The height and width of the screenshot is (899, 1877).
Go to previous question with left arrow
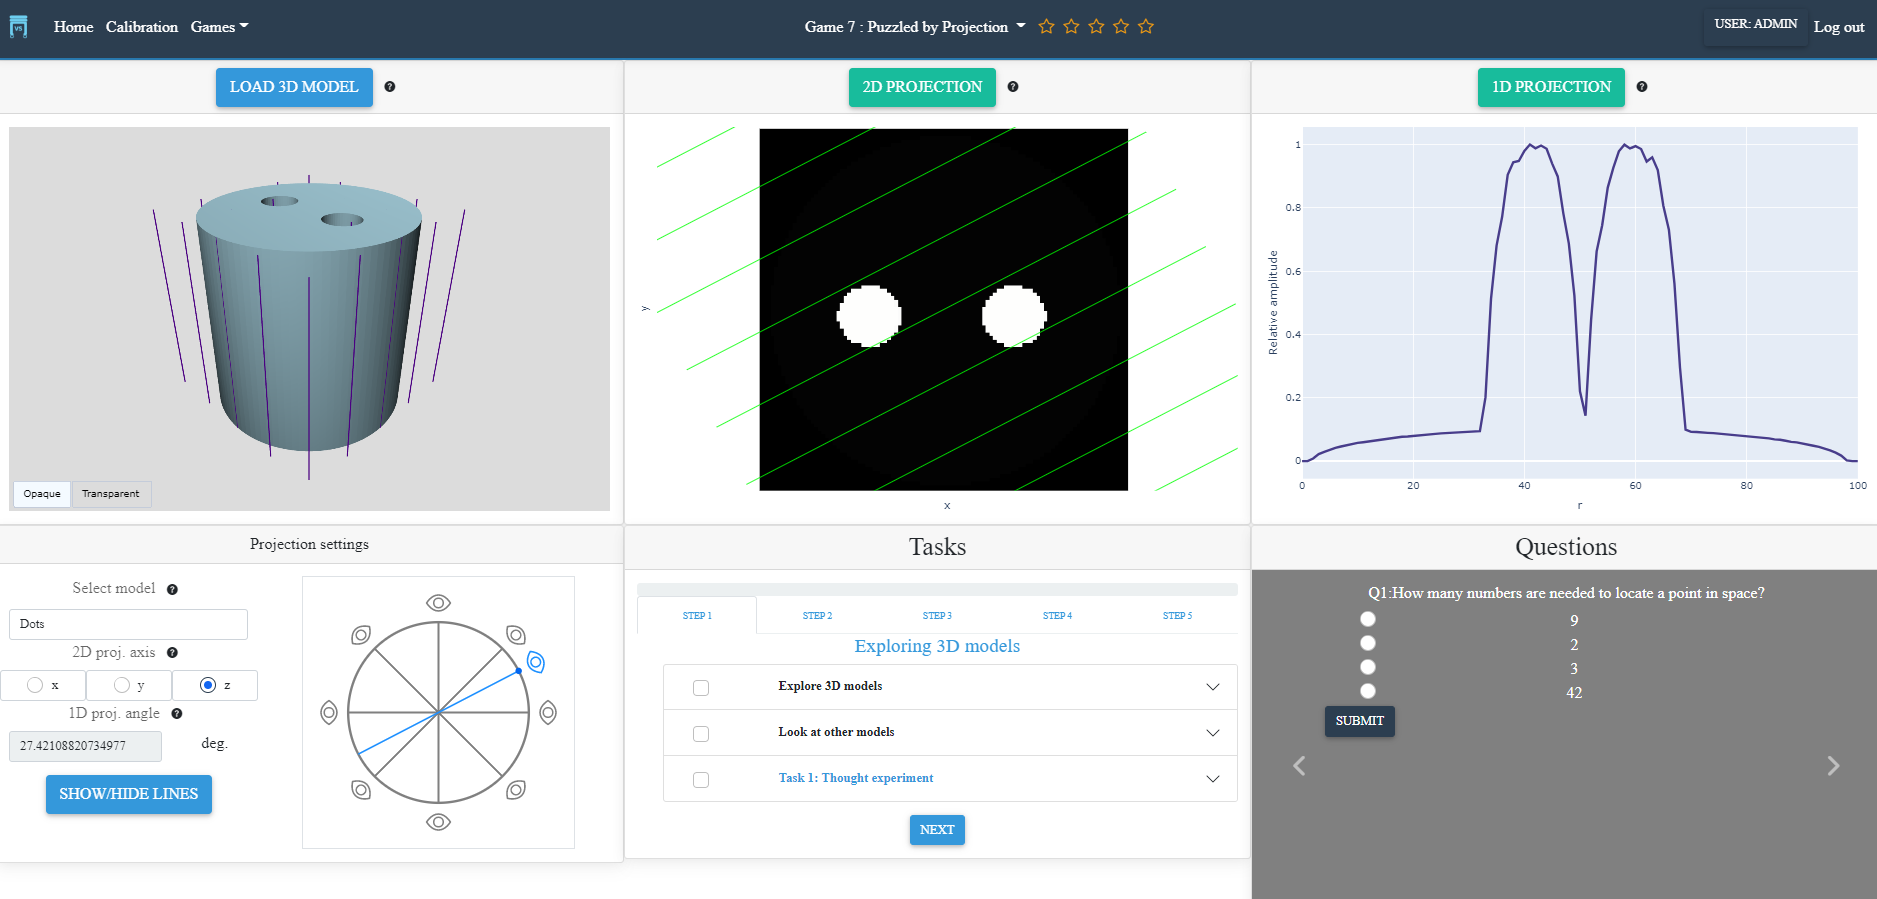tap(1299, 766)
